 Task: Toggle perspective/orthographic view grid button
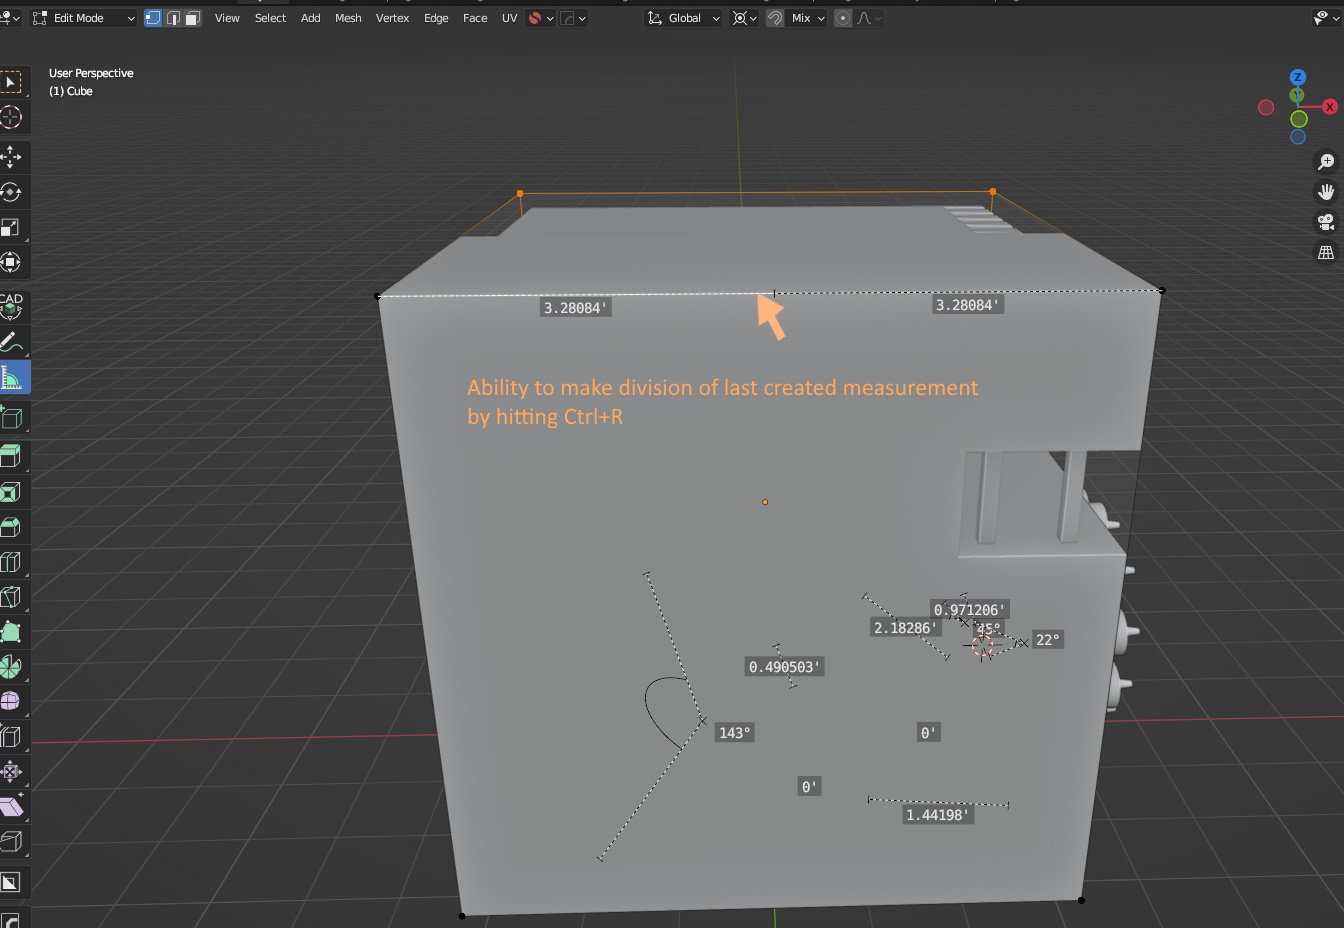(1326, 253)
